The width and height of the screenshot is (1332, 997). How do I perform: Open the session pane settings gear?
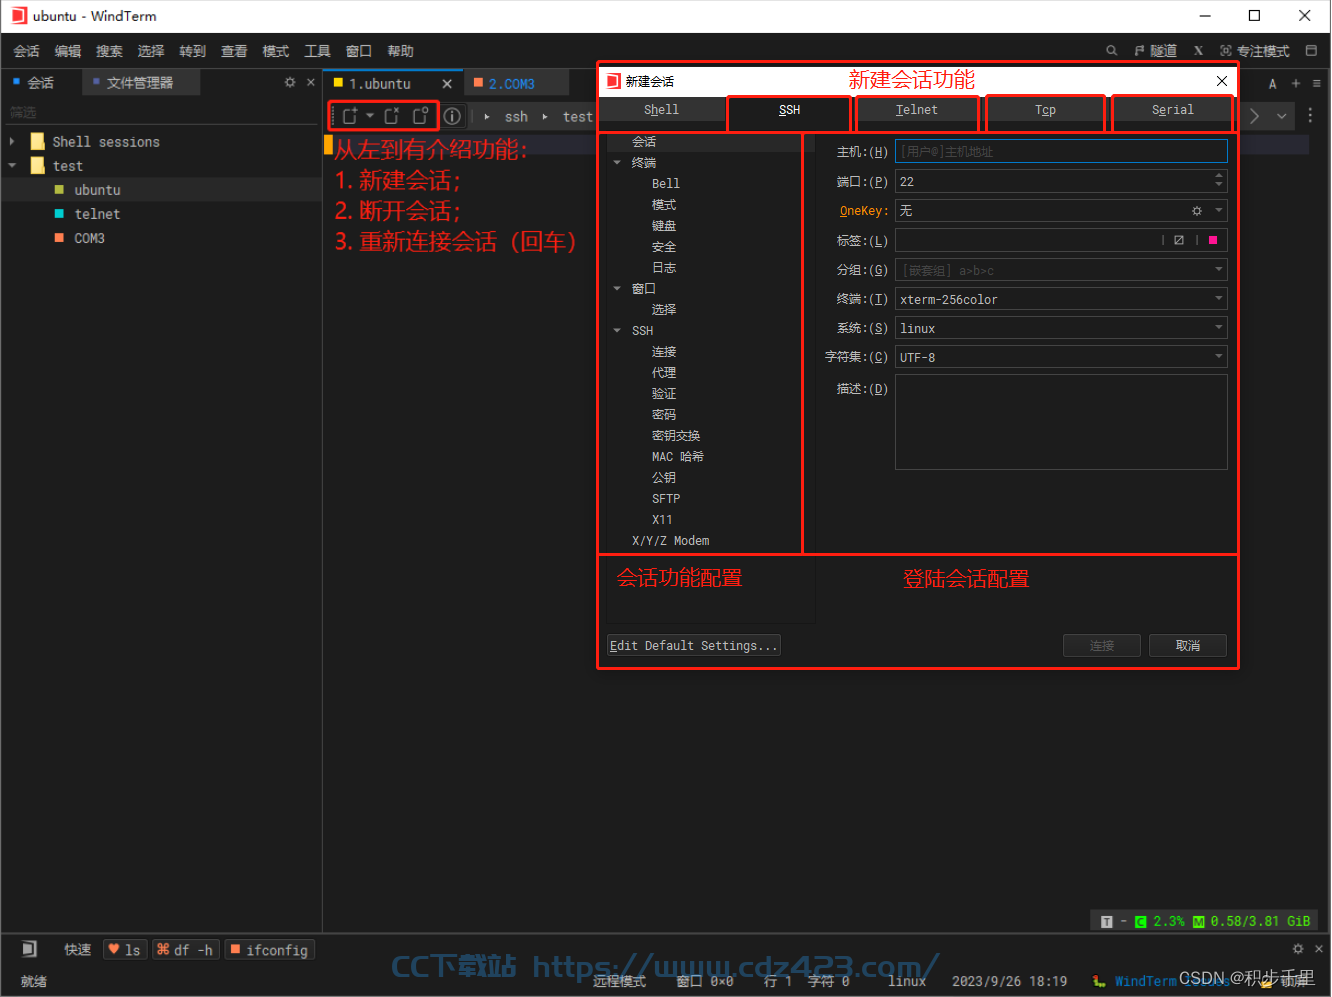(x=290, y=82)
